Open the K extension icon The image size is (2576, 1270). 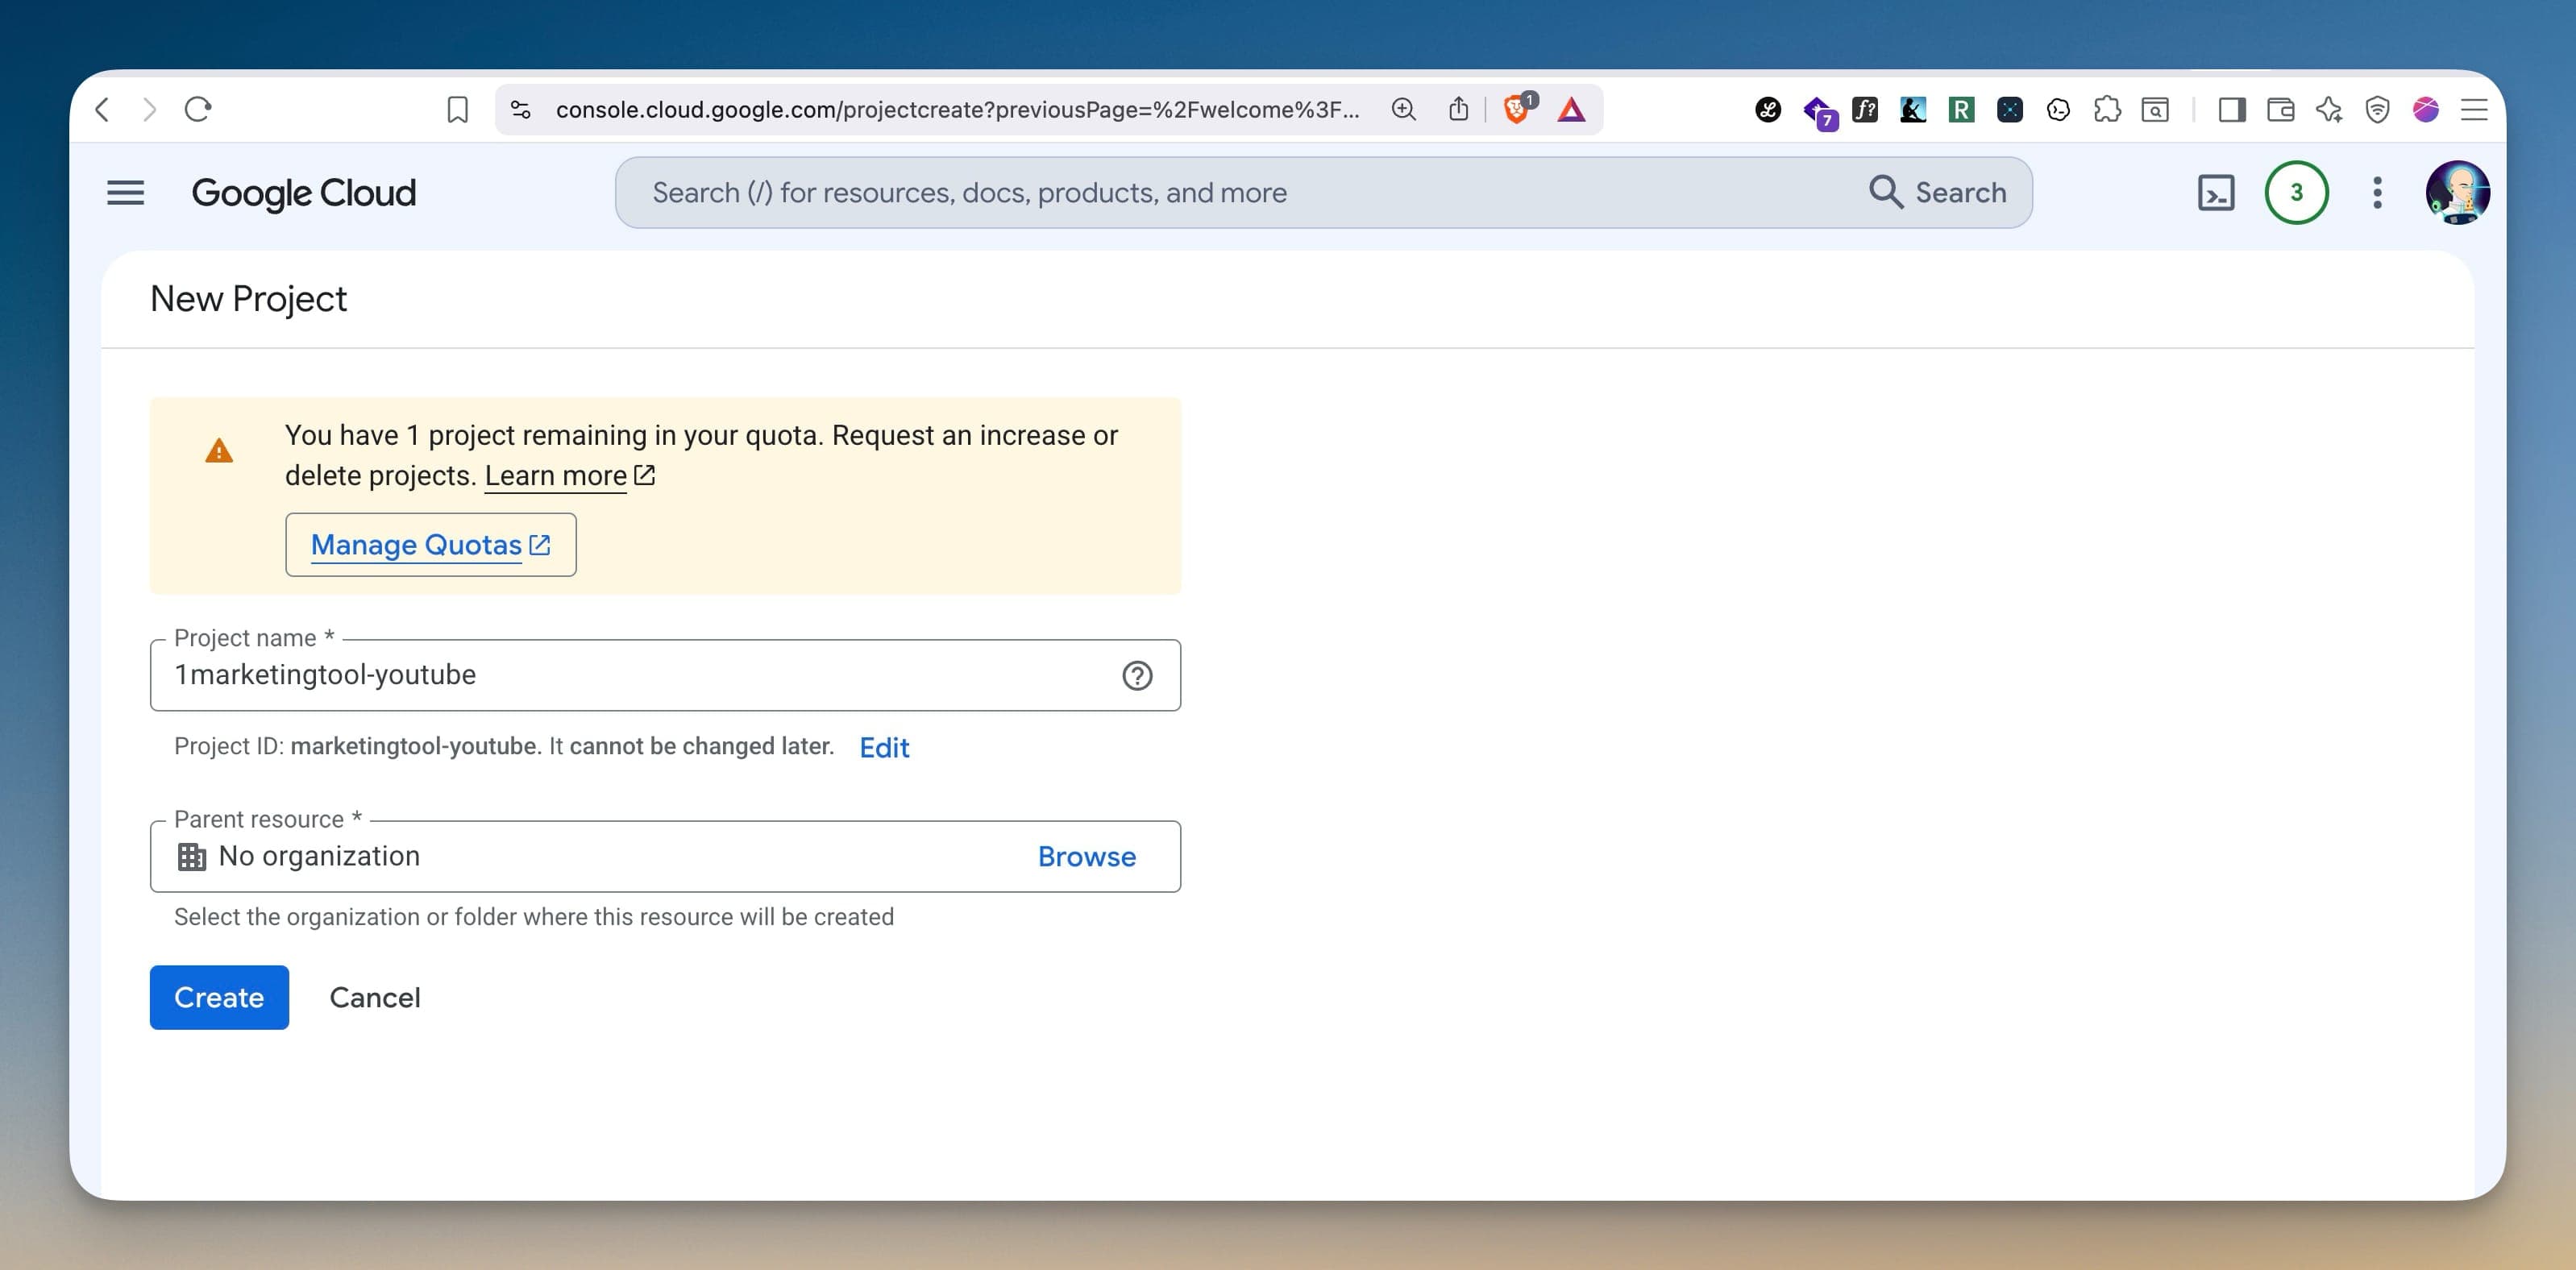point(1913,109)
